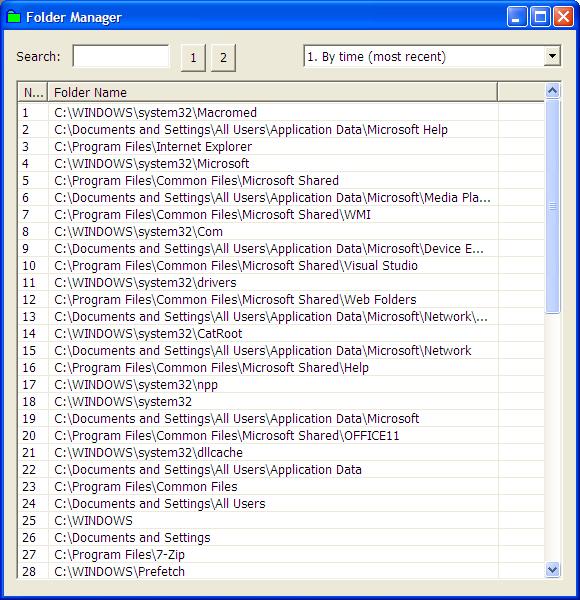Image resolution: width=580 pixels, height=600 pixels.
Task: Pick the C:\WINDOWS\Prefetch row
Action: coord(281,571)
